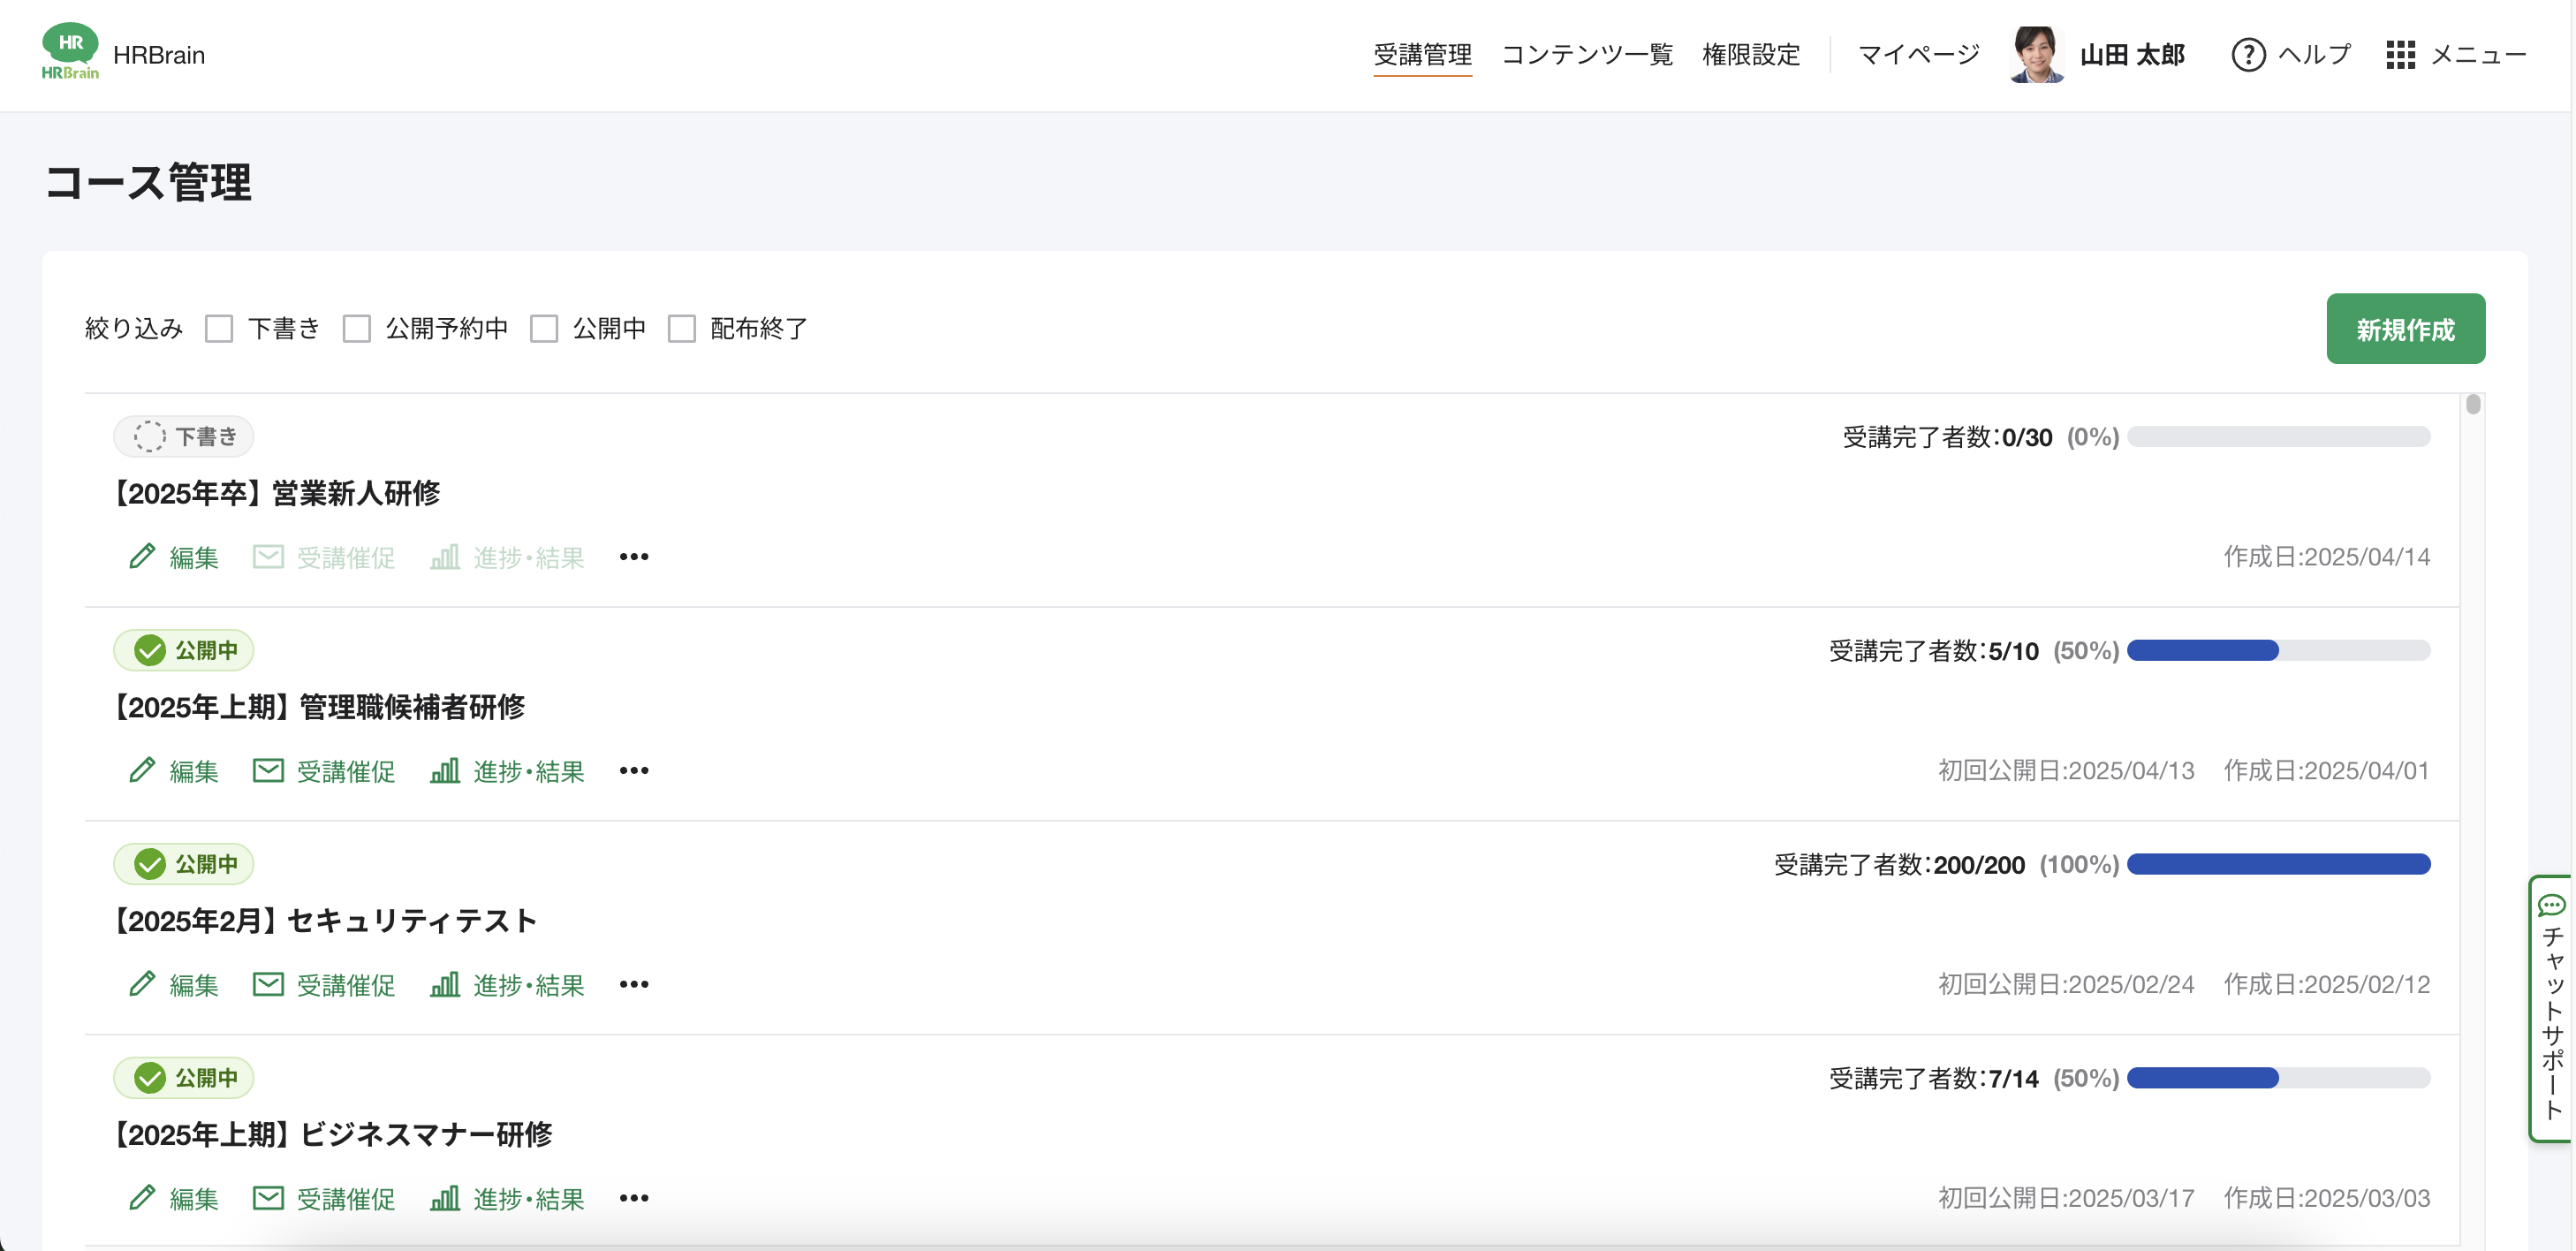Screen dimensions: 2576x1251
Task: Click the 100% progress bar for セキュリティテスト
Action: (2279, 865)
